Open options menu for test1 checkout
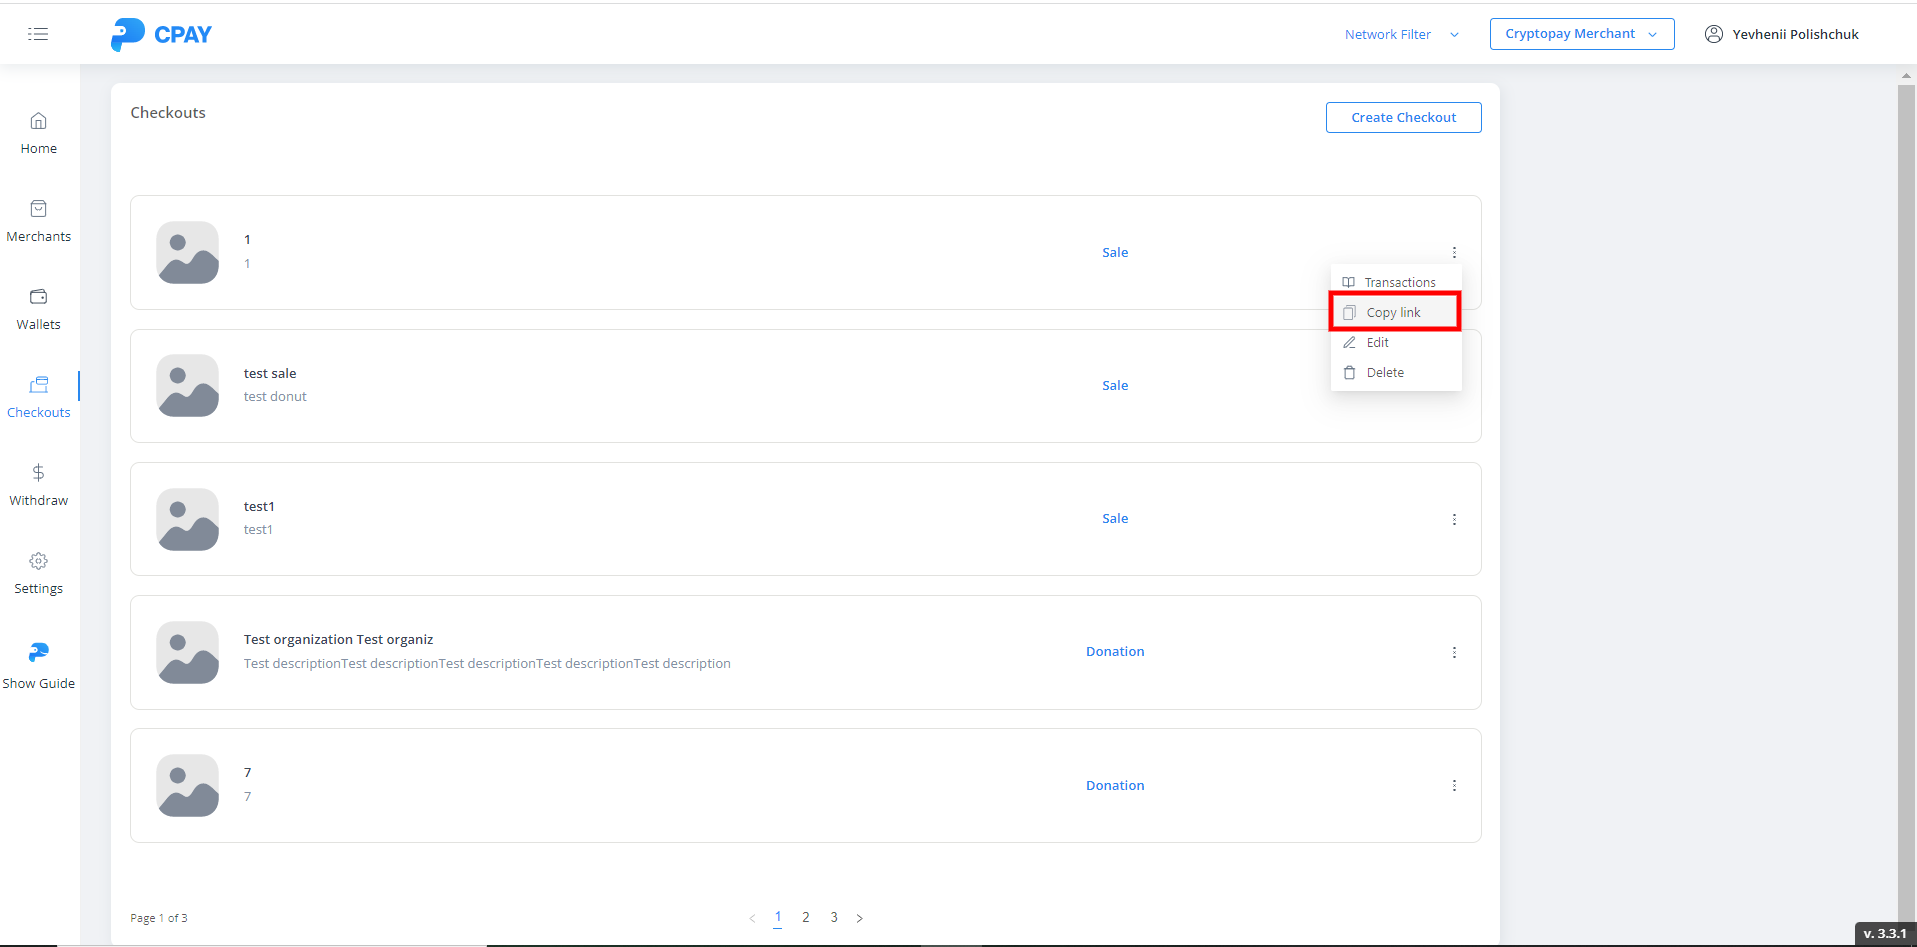Screen dimensions: 1917x947 point(1454,519)
